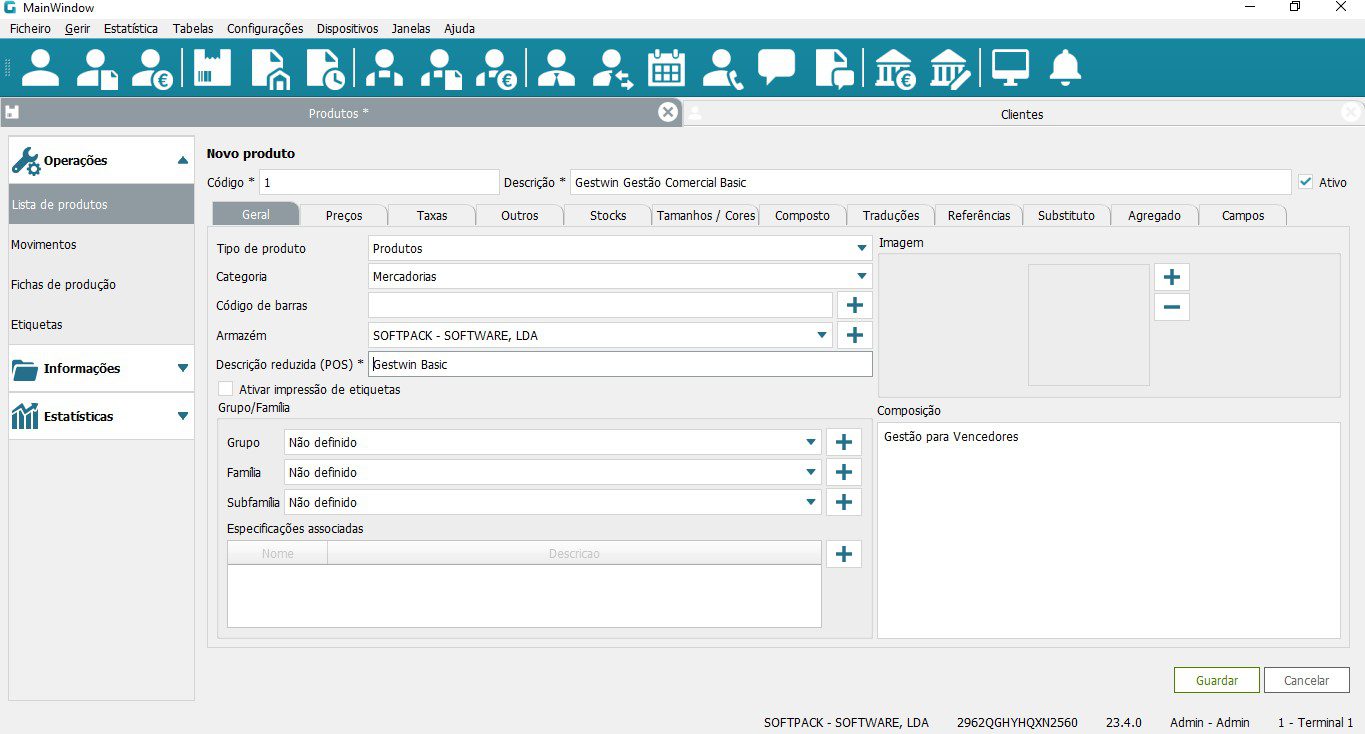Add a new Família with plus button
Viewport: 1365px width, 734px height.
[x=844, y=472]
